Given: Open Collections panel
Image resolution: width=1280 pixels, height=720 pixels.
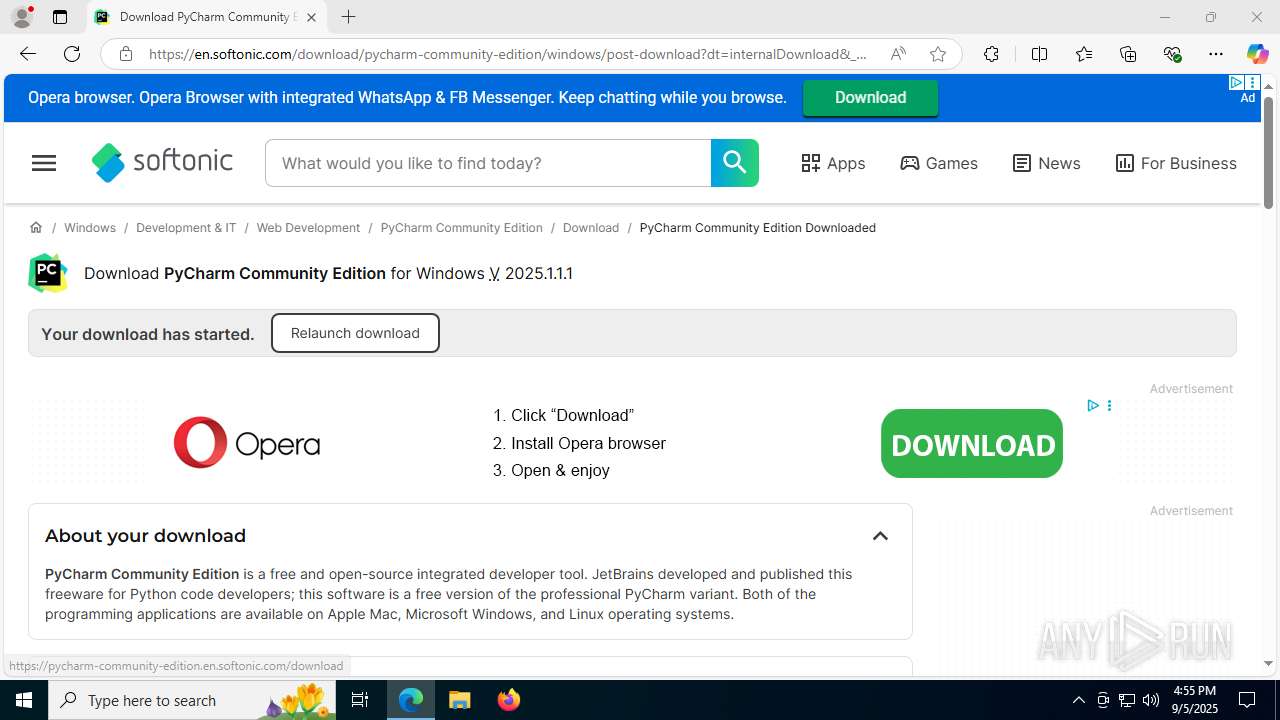Looking at the screenshot, I should coord(1128,54).
